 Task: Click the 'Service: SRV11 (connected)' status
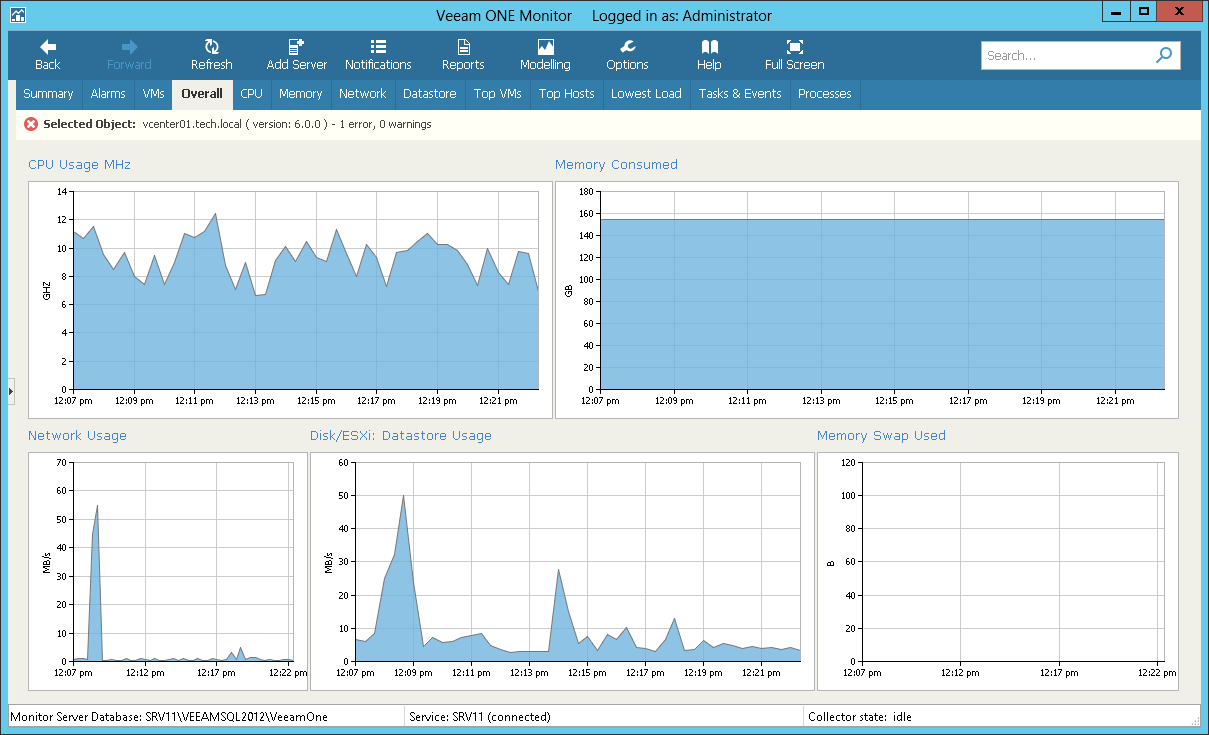(480, 717)
